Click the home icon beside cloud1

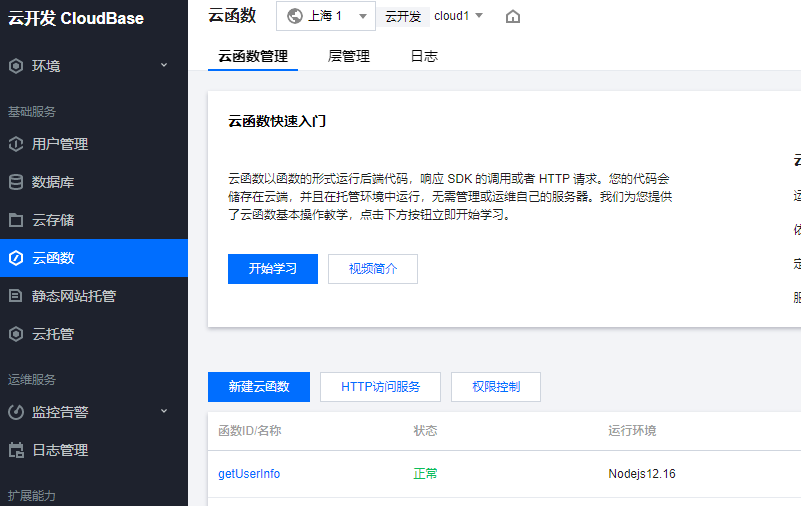point(512,17)
